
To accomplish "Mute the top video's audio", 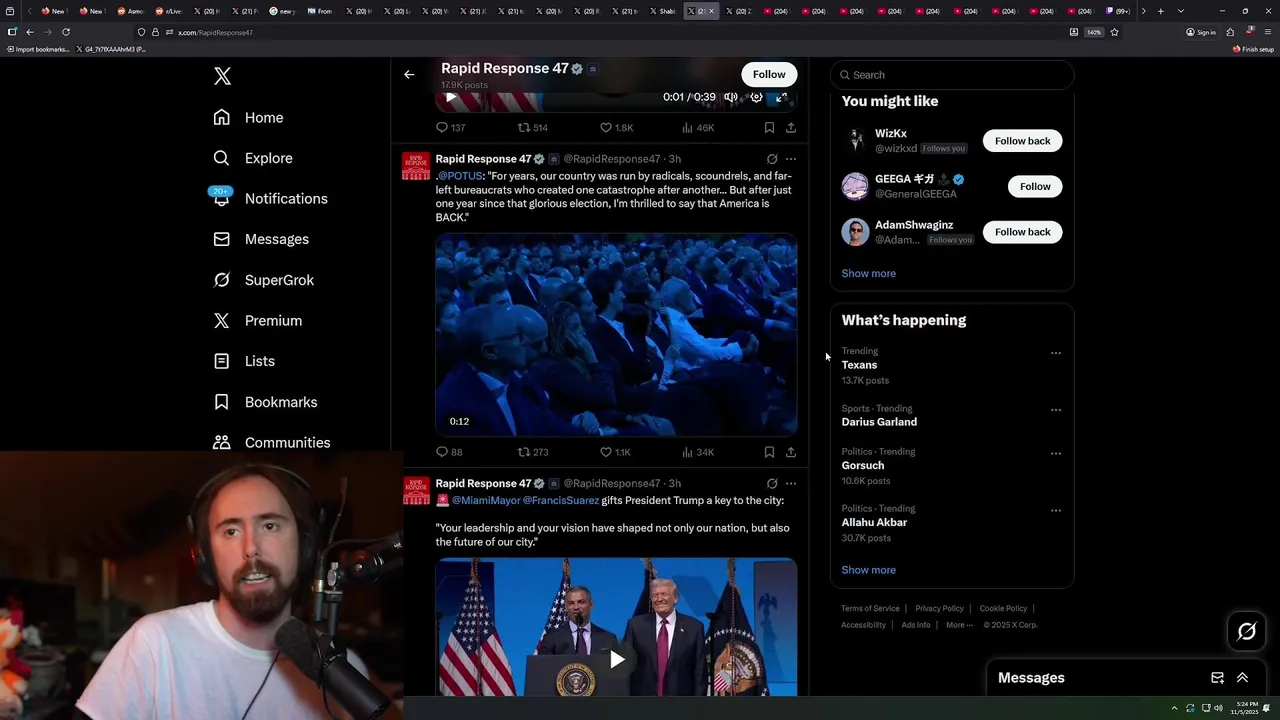I will [731, 97].
